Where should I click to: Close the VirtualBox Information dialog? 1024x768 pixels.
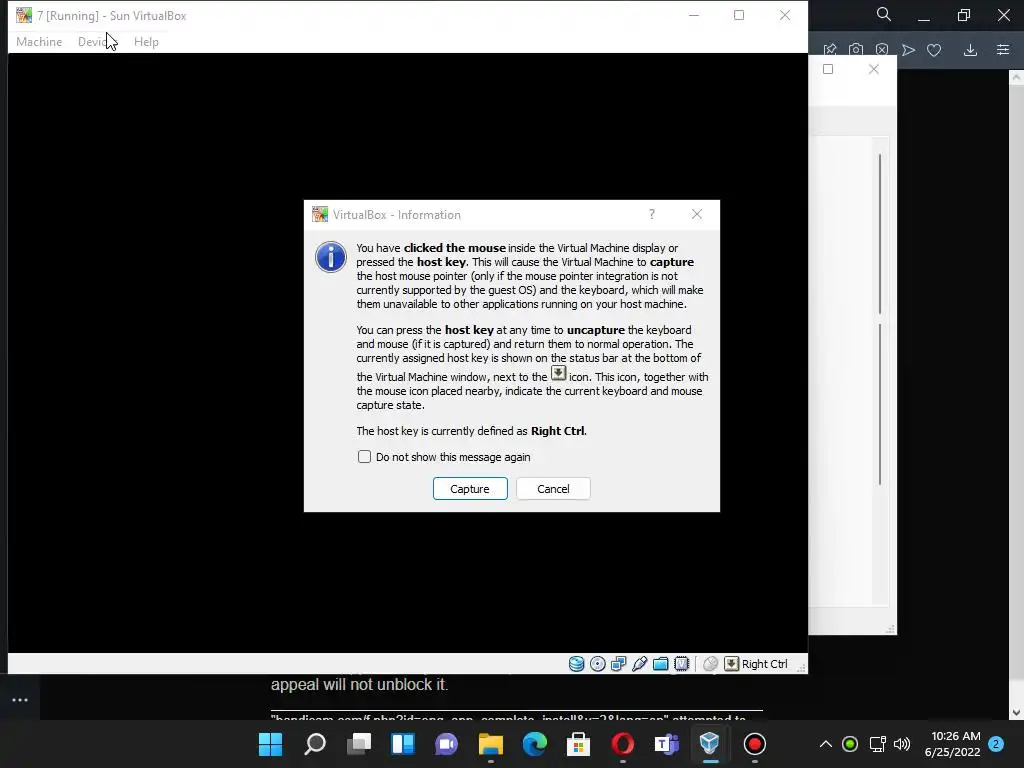tap(697, 215)
